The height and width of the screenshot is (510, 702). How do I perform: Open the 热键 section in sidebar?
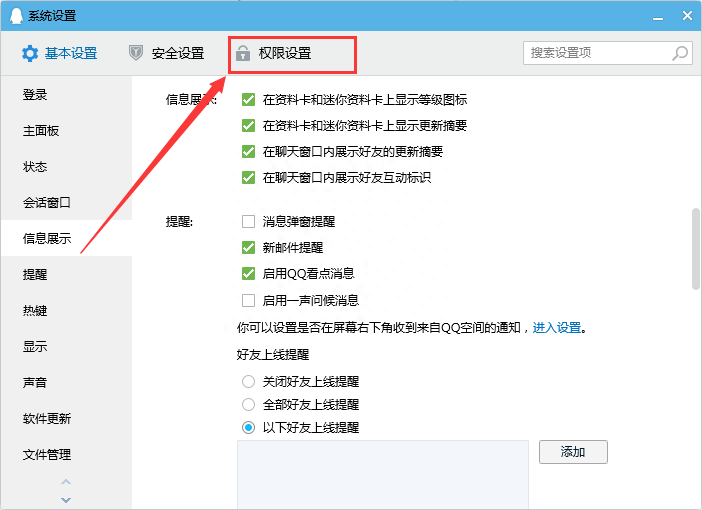[35, 311]
